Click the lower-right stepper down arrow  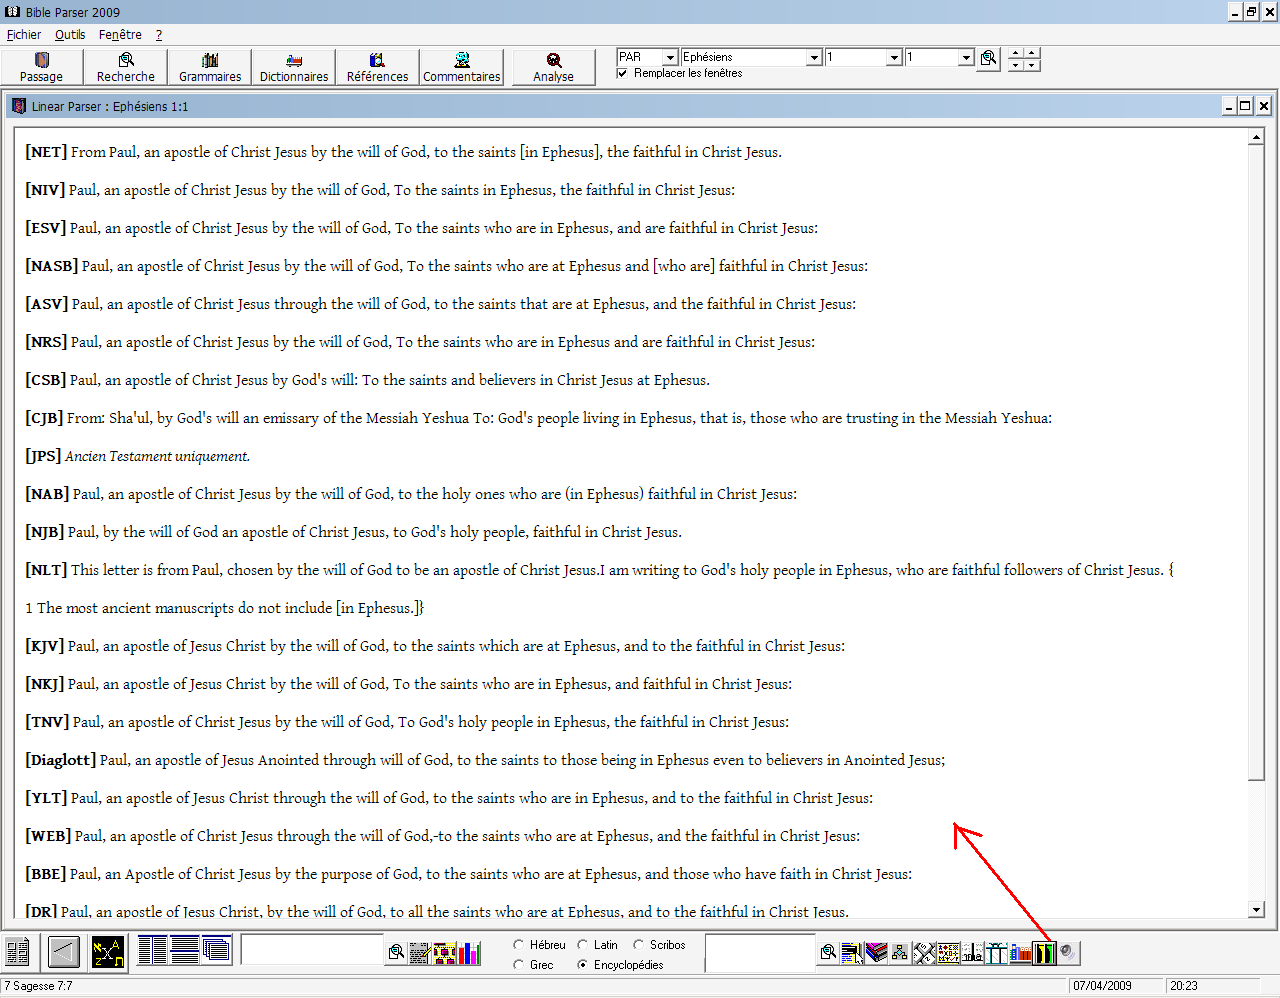(x=1032, y=65)
